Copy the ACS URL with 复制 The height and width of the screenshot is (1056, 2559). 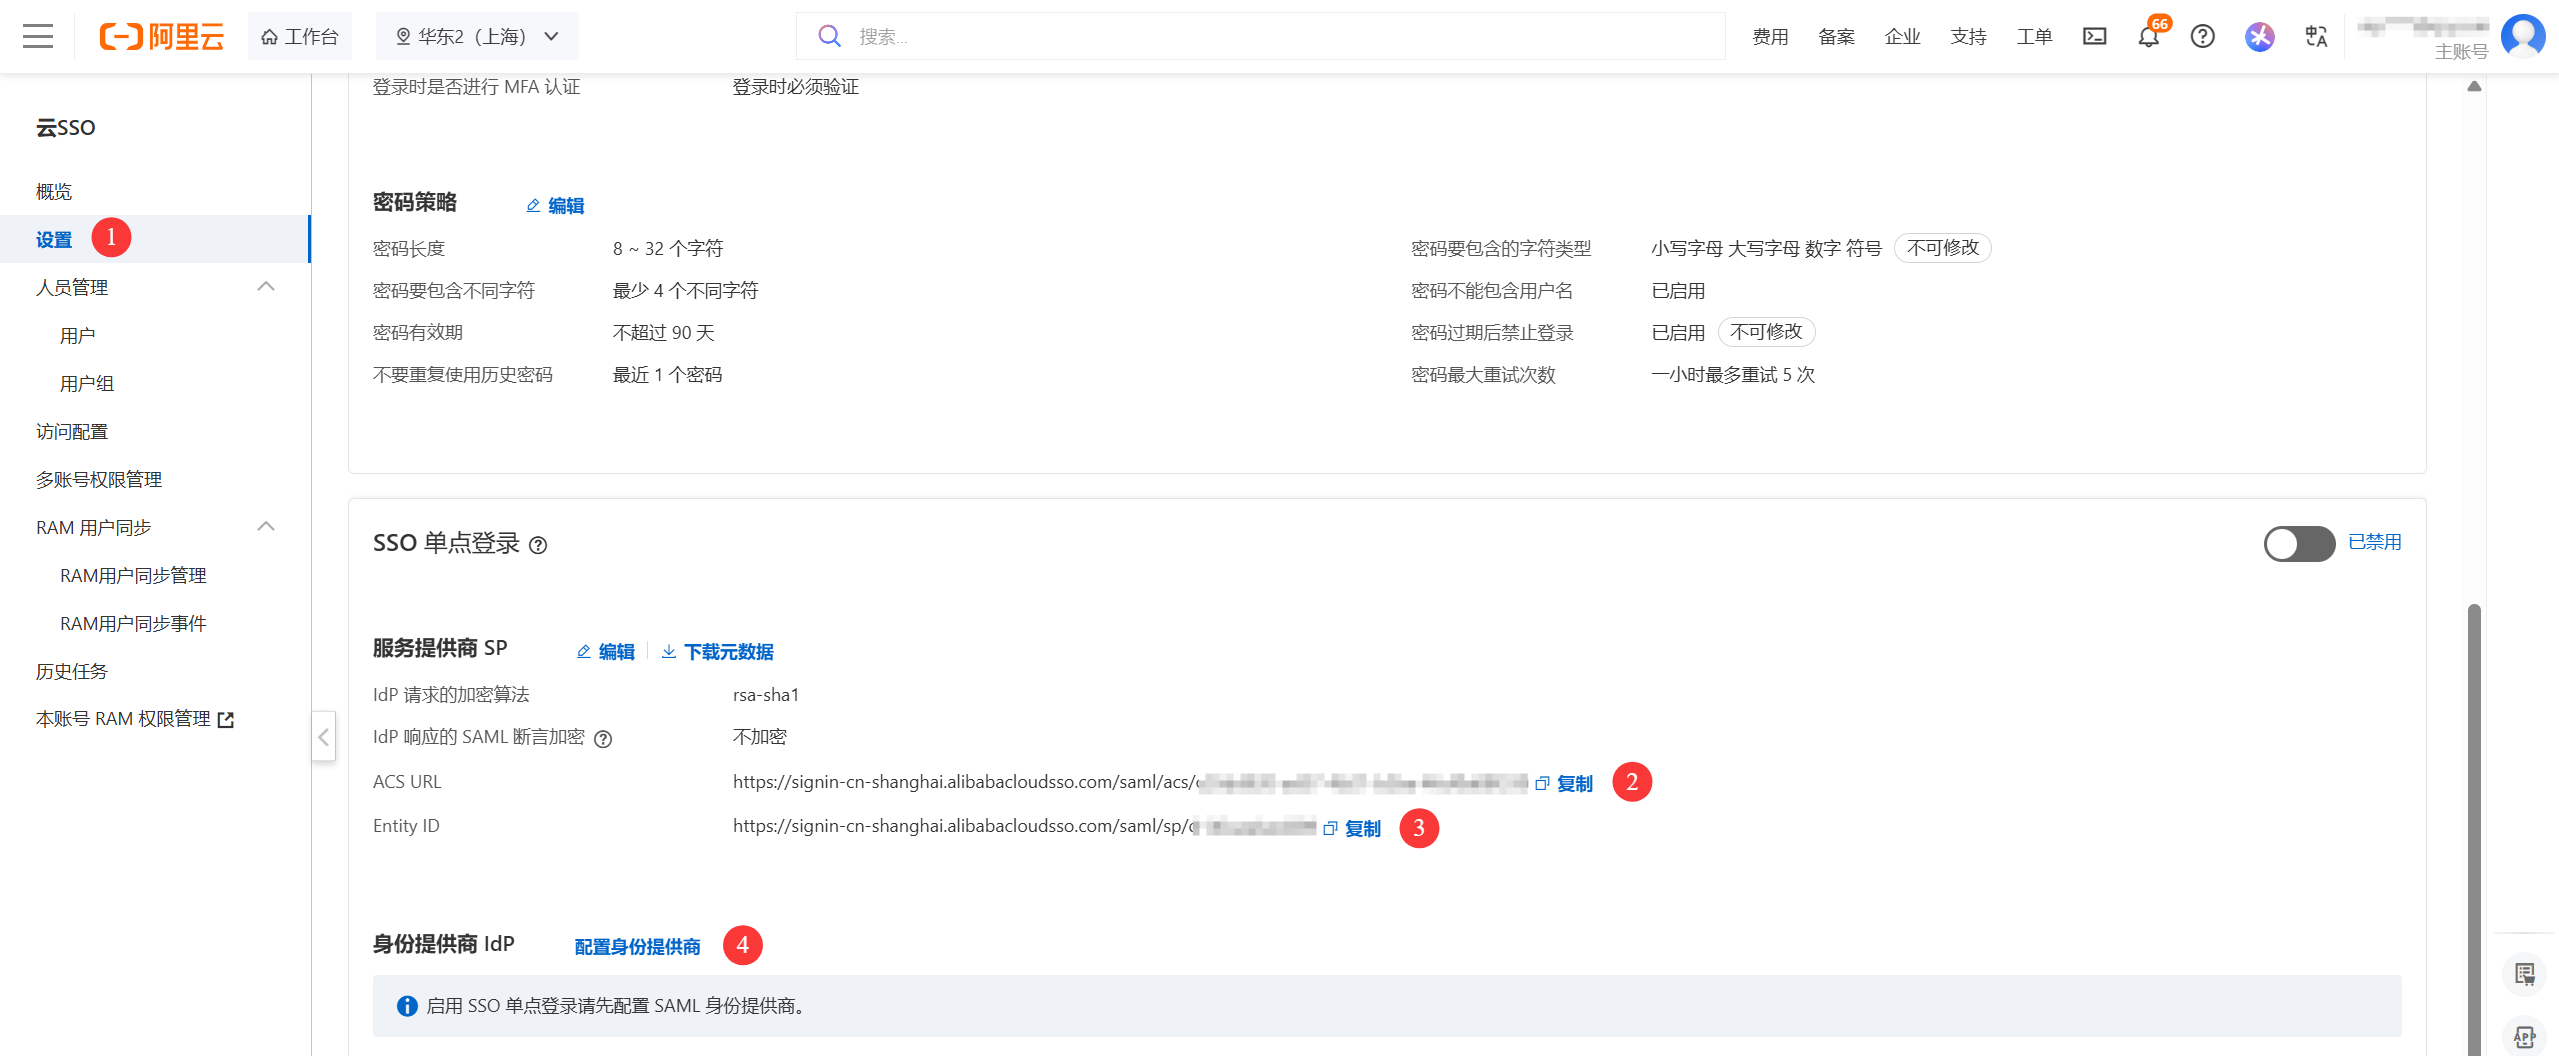(1565, 784)
